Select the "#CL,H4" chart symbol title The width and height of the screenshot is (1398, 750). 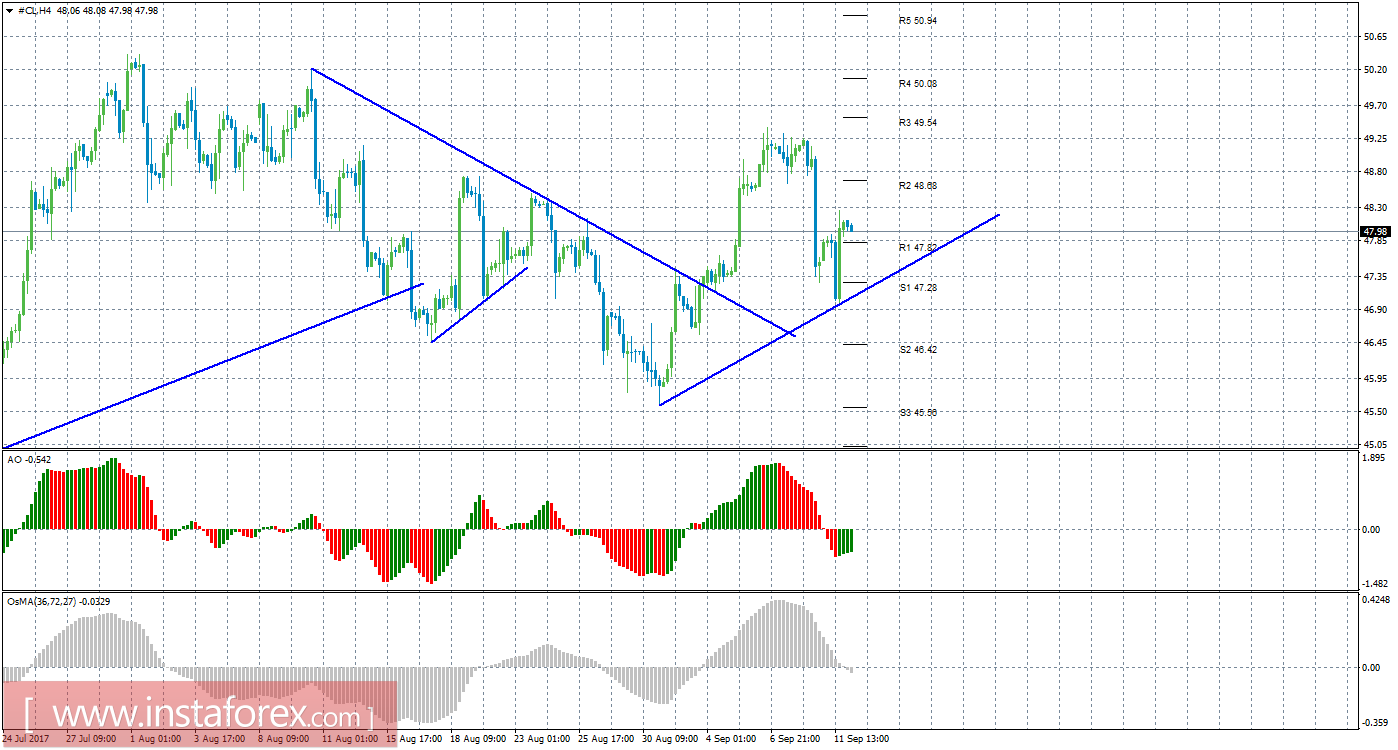[x=35, y=10]
